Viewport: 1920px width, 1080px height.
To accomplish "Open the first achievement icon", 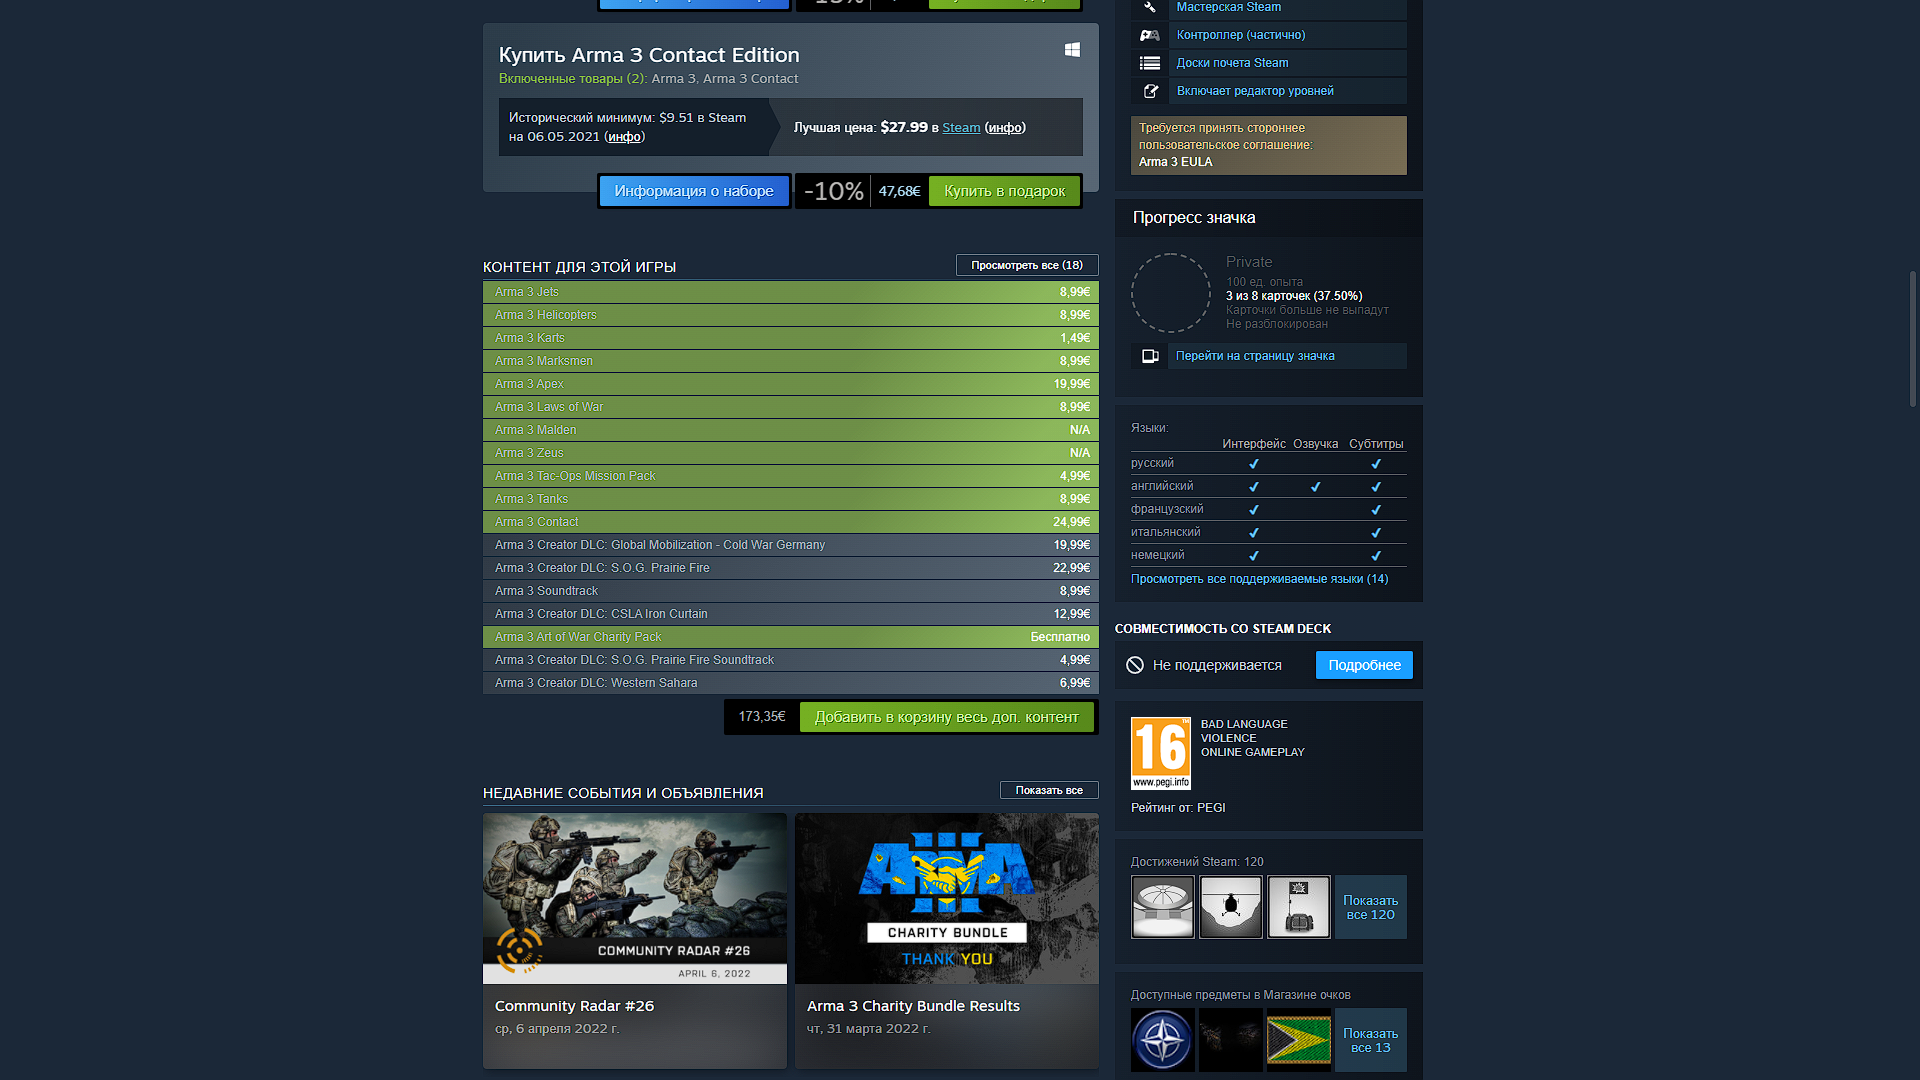I will point(1162,907).
